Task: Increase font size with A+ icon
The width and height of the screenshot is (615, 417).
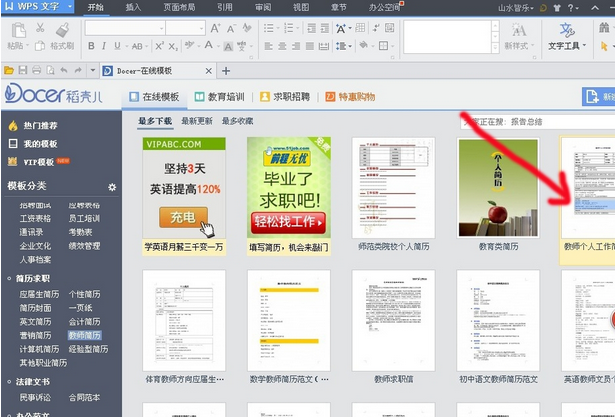Action: pos(215,28)
